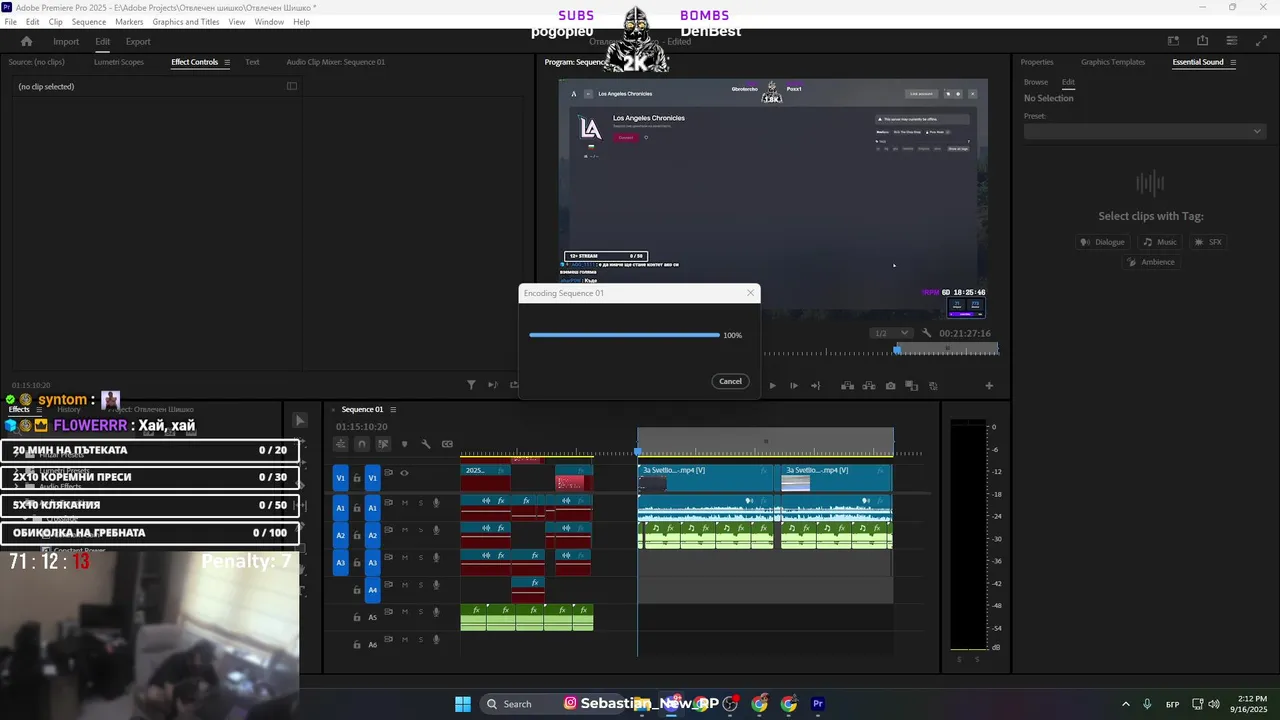Open the Sequence 01 timeline panel menu
The image size is (1280, 720).
(x=393, y=409)
